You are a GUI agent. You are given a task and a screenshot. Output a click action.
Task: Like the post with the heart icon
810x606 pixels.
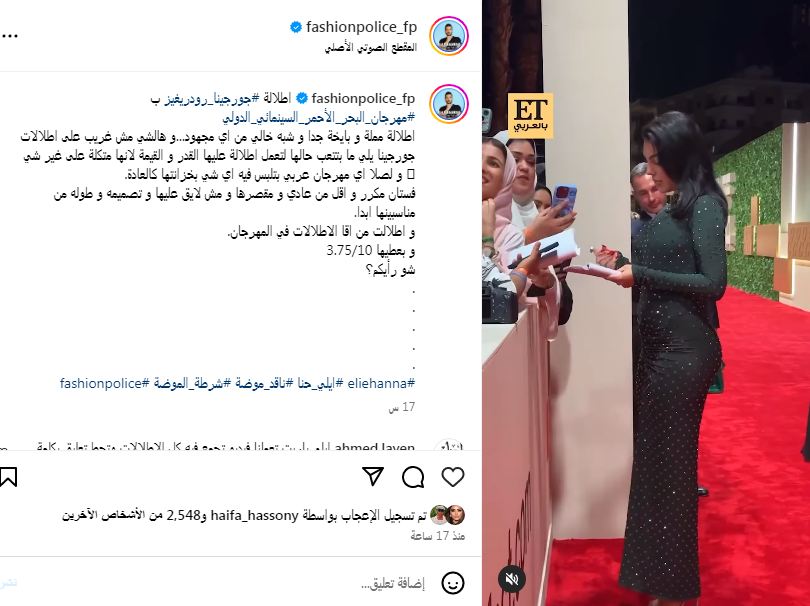453,477
